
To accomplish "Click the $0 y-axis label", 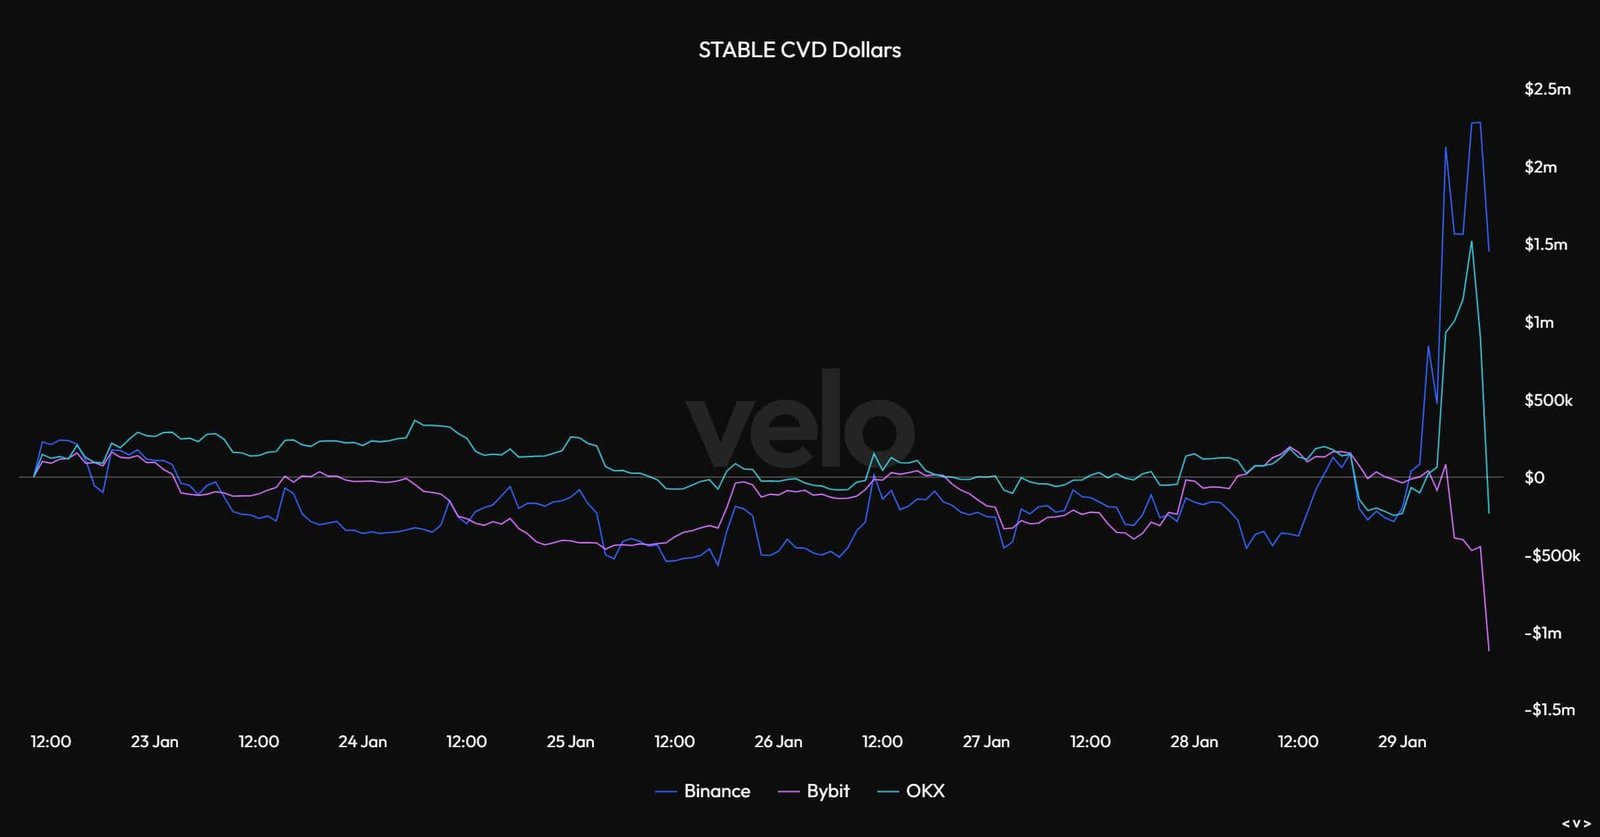I will [1534, 477].
